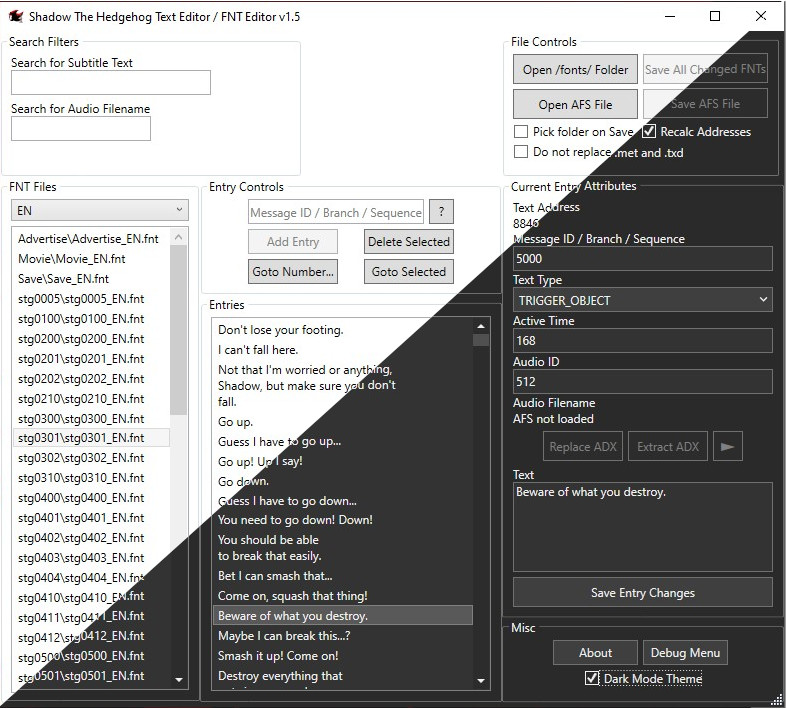Click FNT Files list scroll down arrow
This screenshot has width=787, height=709.
[x=179, y=680]
